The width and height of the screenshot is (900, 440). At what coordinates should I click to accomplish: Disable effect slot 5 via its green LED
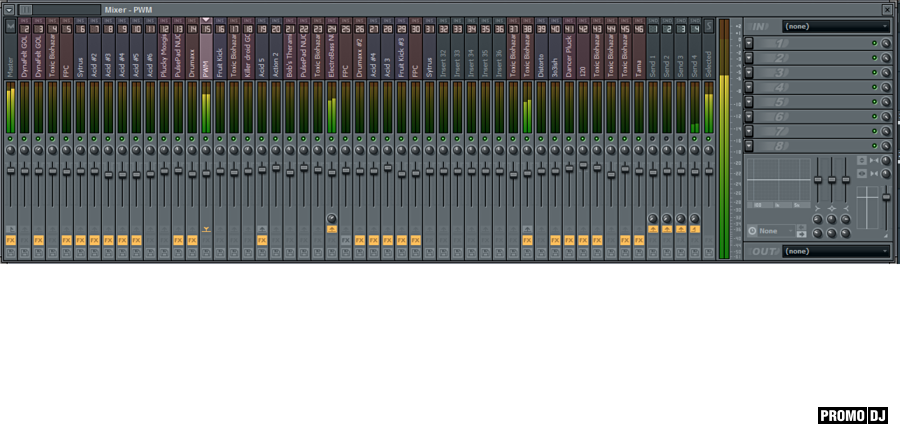(875, 102)
